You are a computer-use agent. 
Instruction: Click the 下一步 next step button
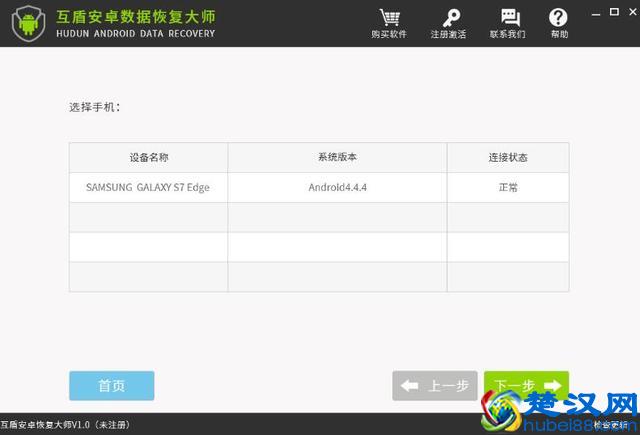[x=526, y=386]
